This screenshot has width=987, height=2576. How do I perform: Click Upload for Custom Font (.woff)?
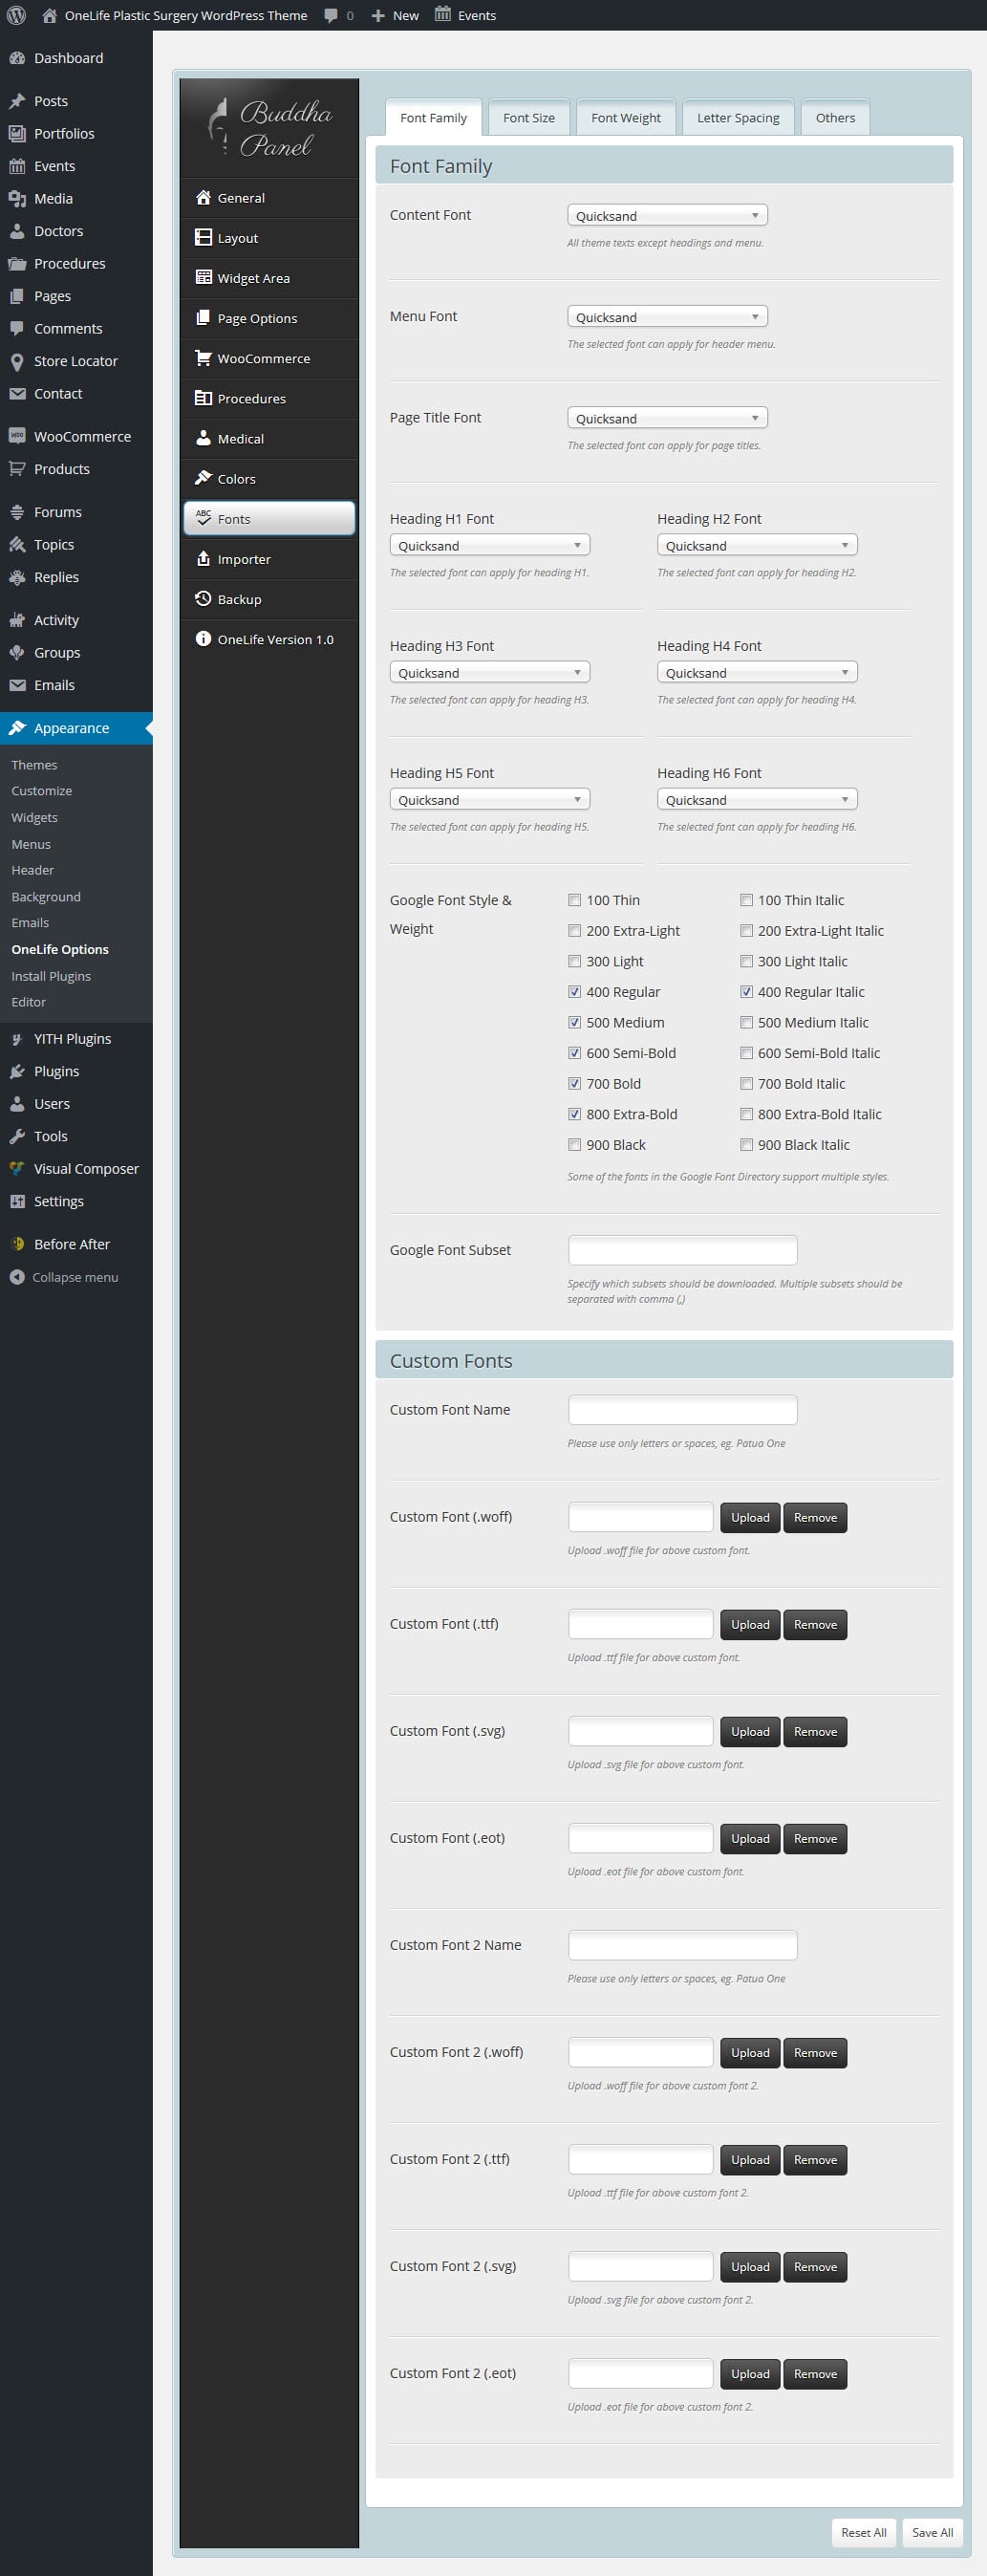[749, 1517]
